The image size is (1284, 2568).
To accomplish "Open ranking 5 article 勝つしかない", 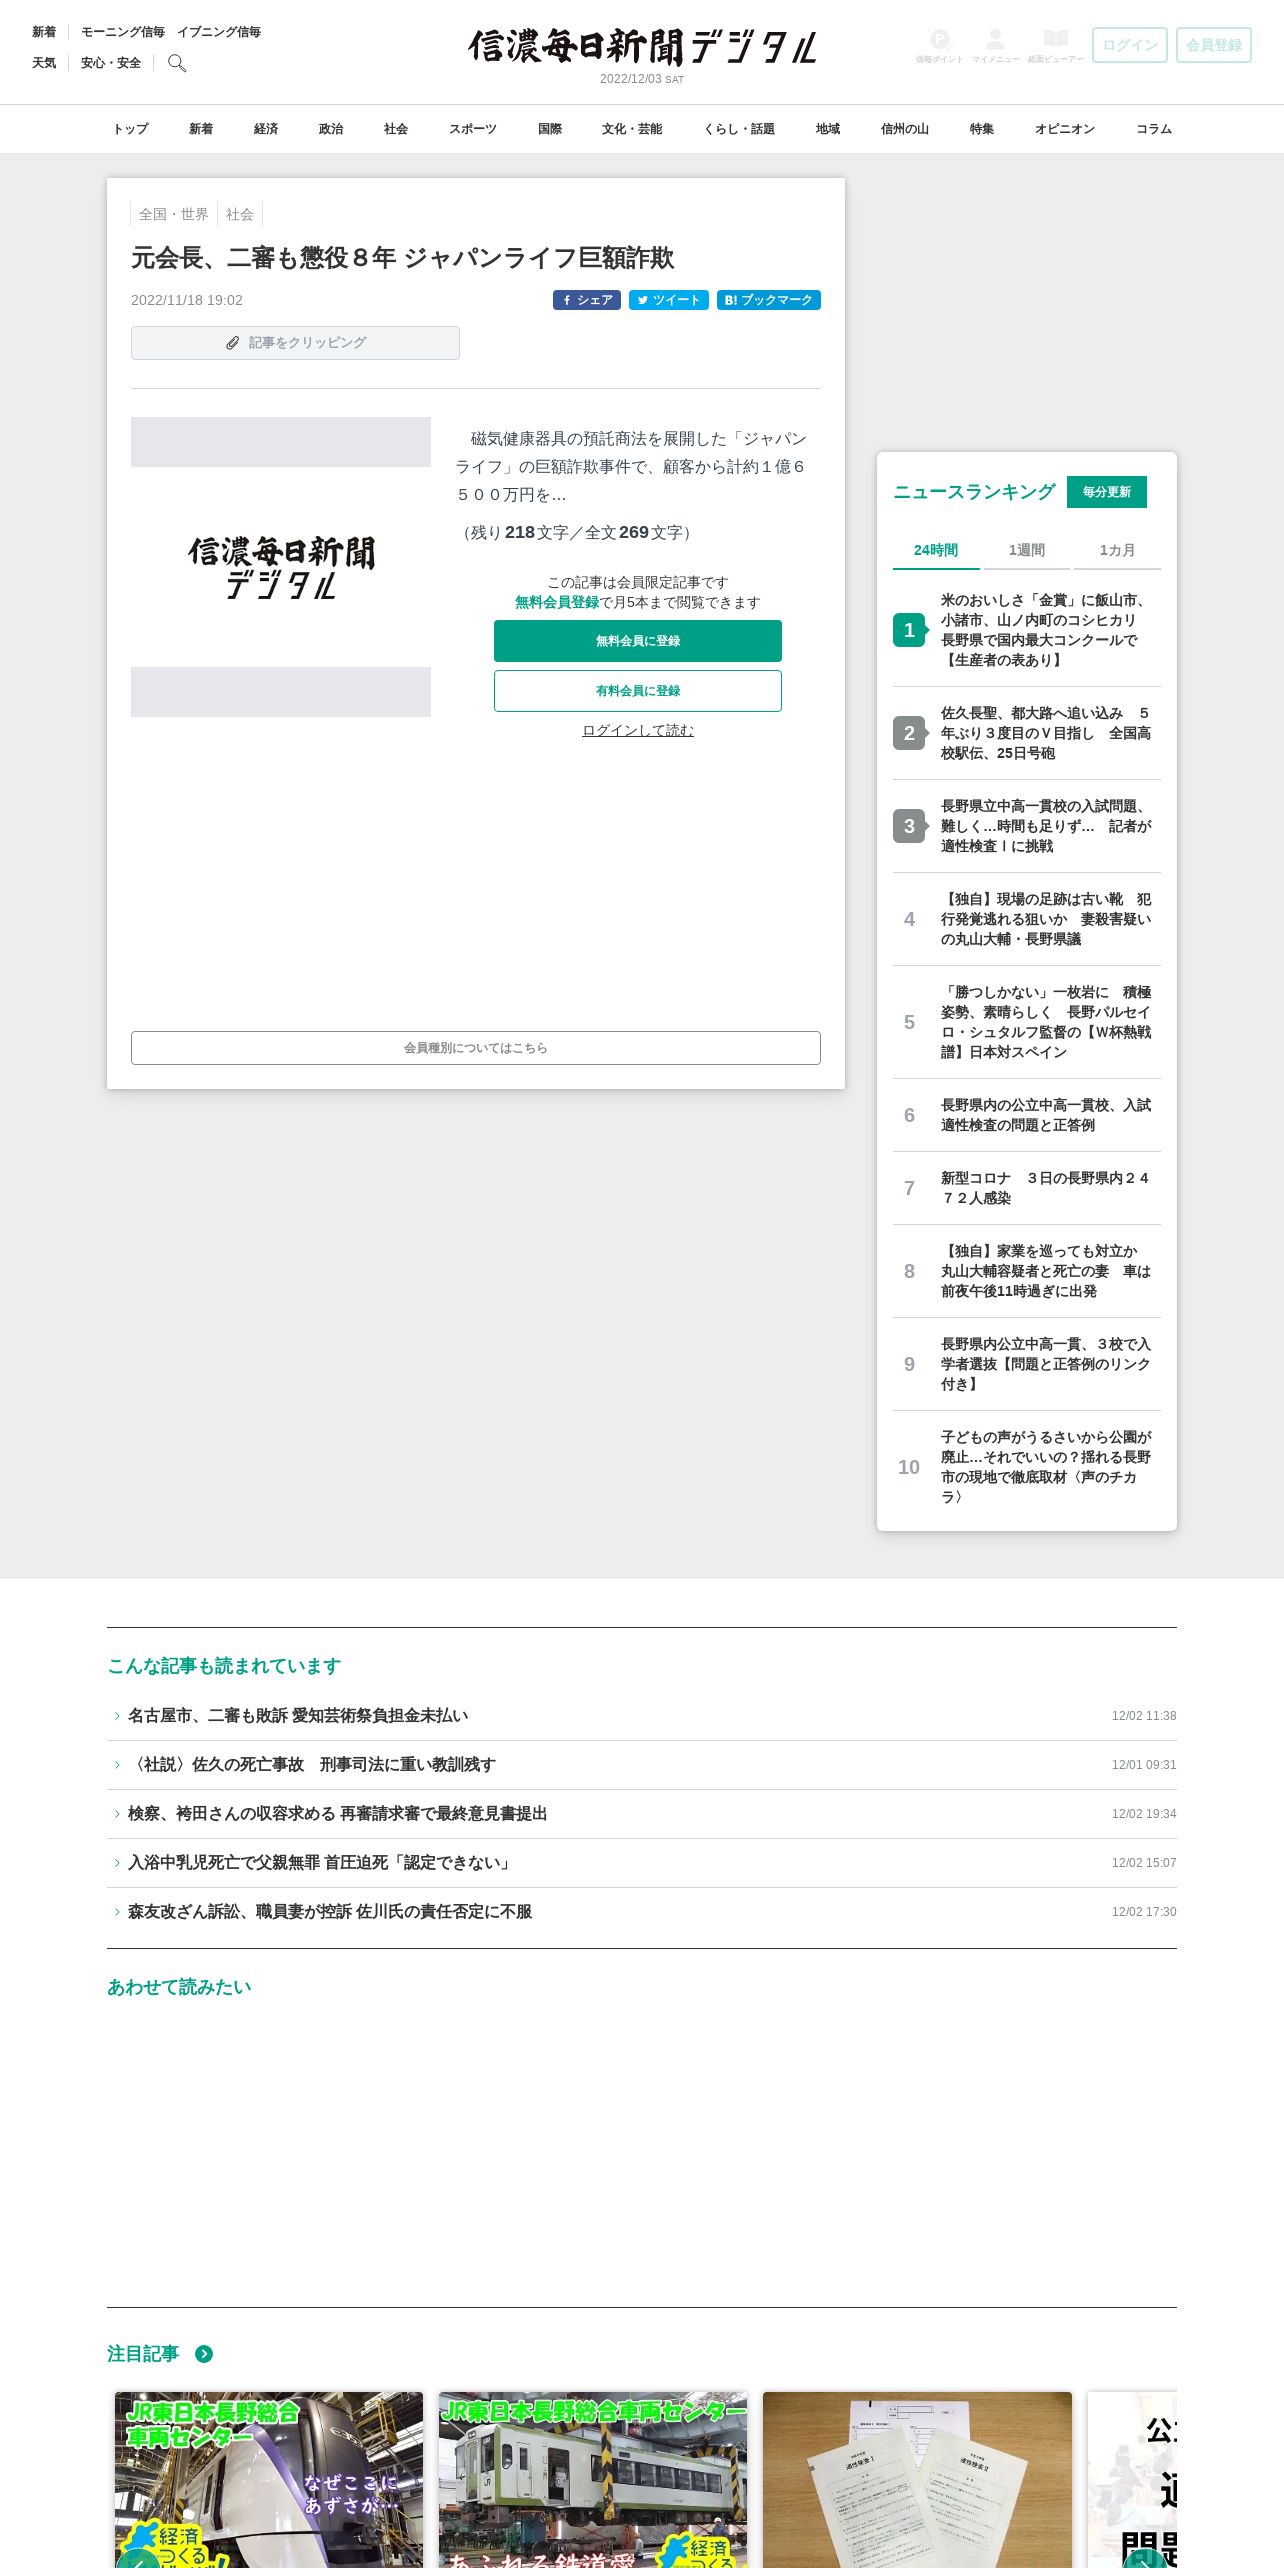I will click(1027, 1022).
